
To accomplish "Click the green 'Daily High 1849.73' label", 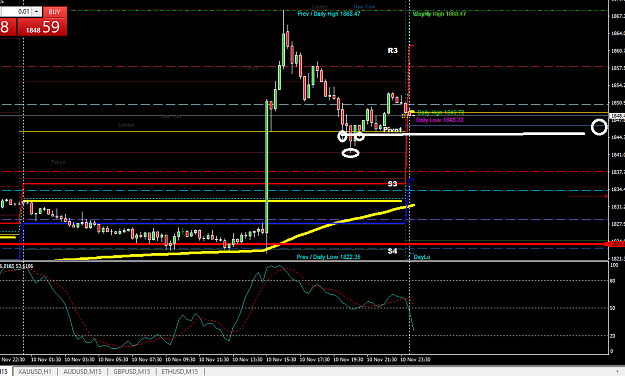I will (x=441, y=113).
